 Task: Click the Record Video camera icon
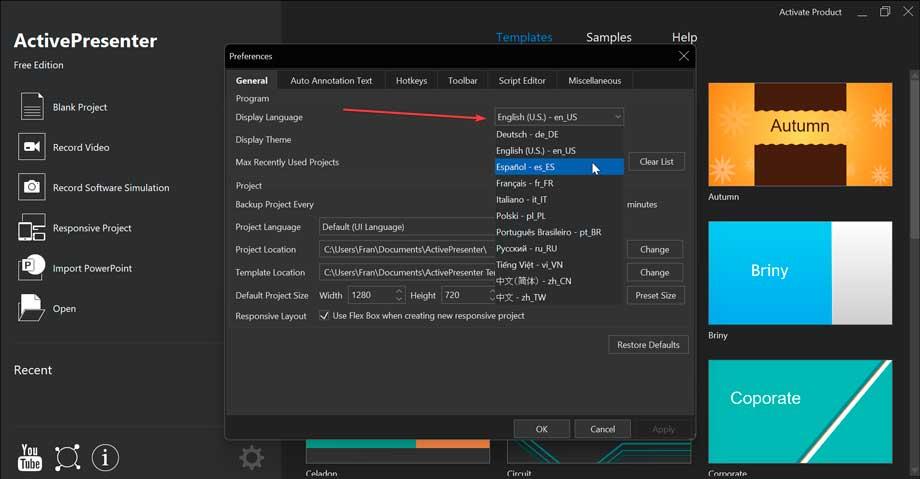(32, 147)
